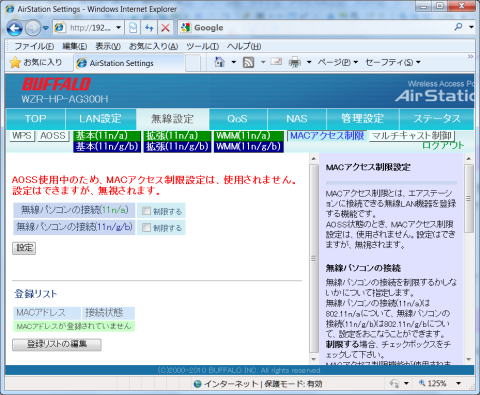Click the help panel scrollbar thumb

pos(469,199)
